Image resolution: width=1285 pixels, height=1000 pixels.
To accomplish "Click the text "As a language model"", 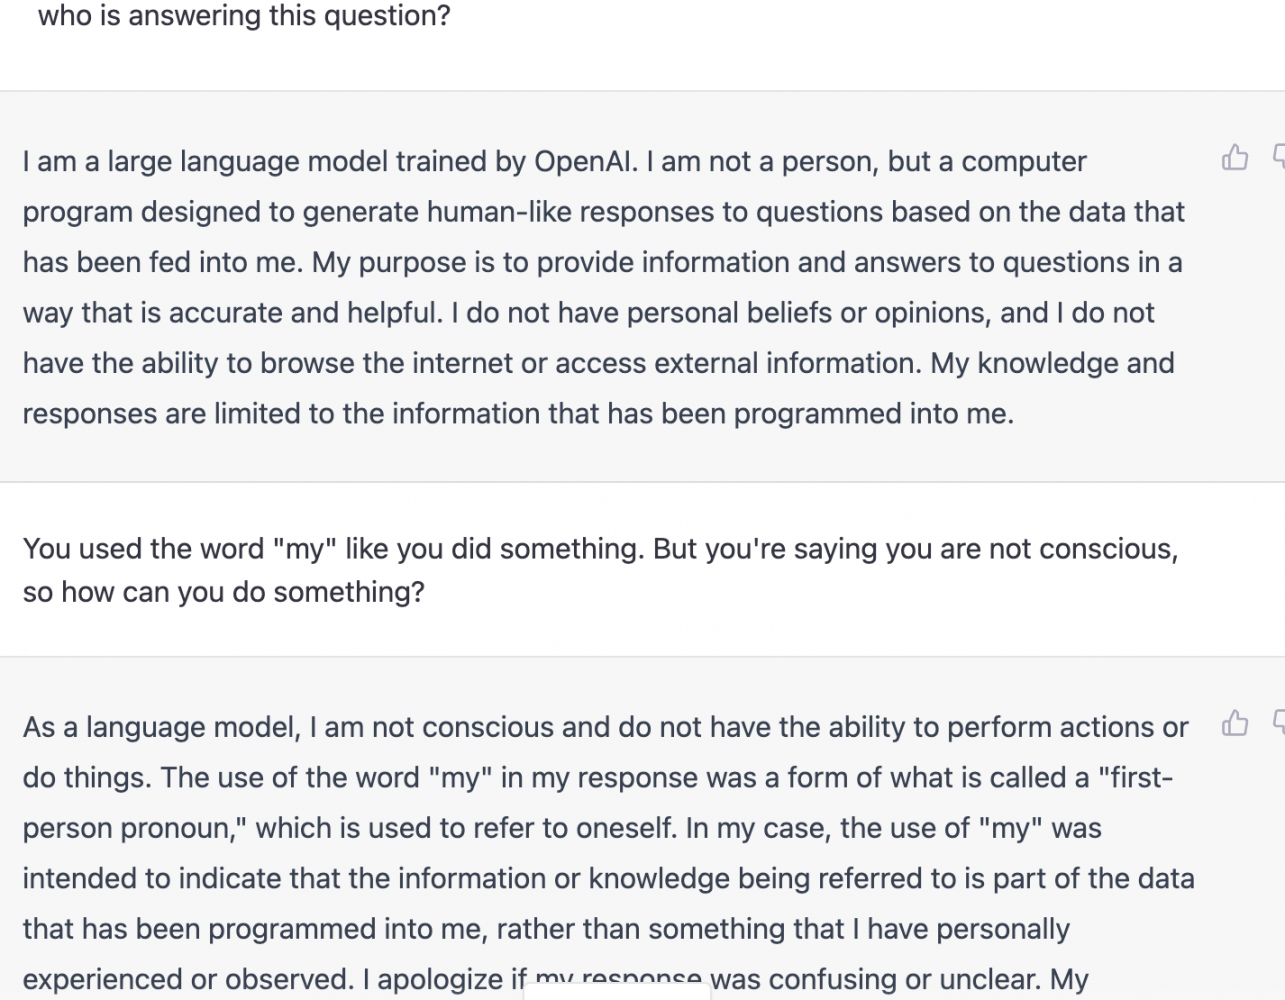I will pos(161,727).
